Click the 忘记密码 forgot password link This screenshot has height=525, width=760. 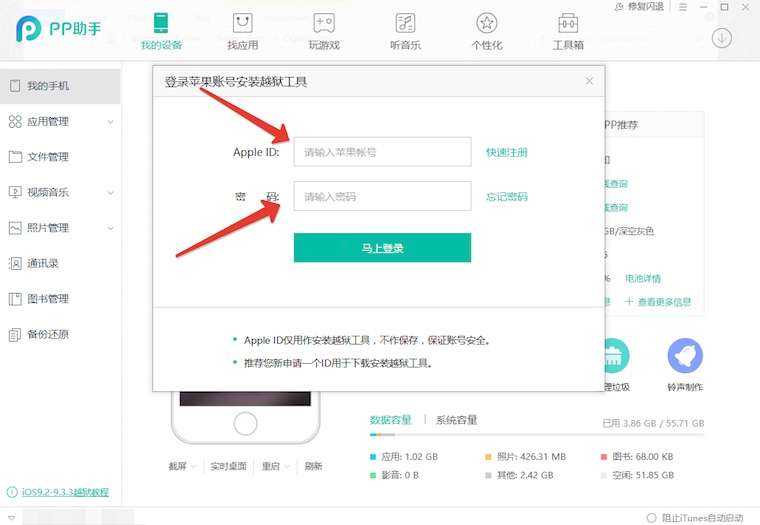(507, 197)
